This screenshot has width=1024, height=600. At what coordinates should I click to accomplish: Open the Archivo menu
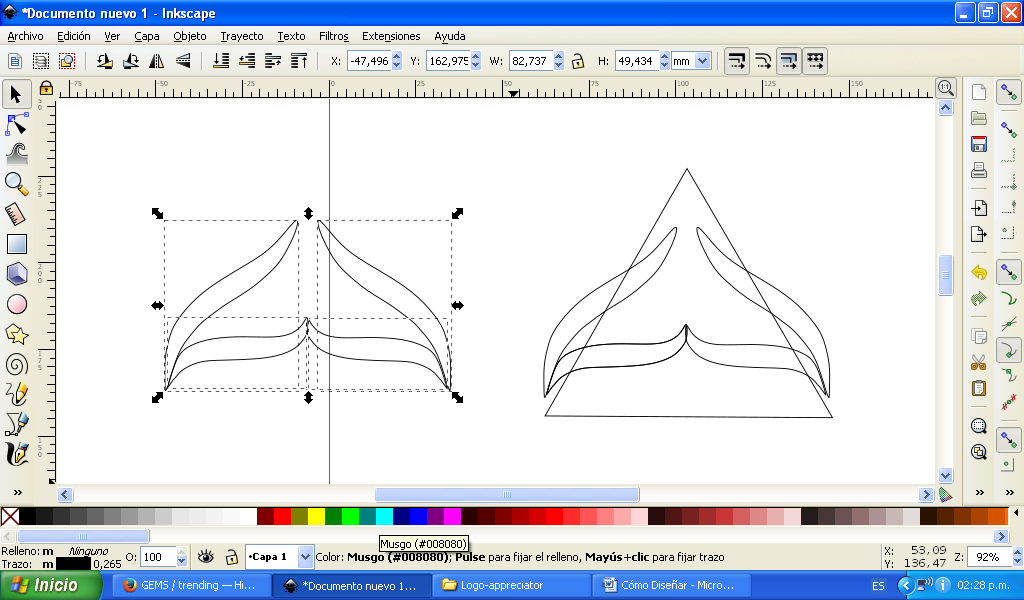click(25, 36)
